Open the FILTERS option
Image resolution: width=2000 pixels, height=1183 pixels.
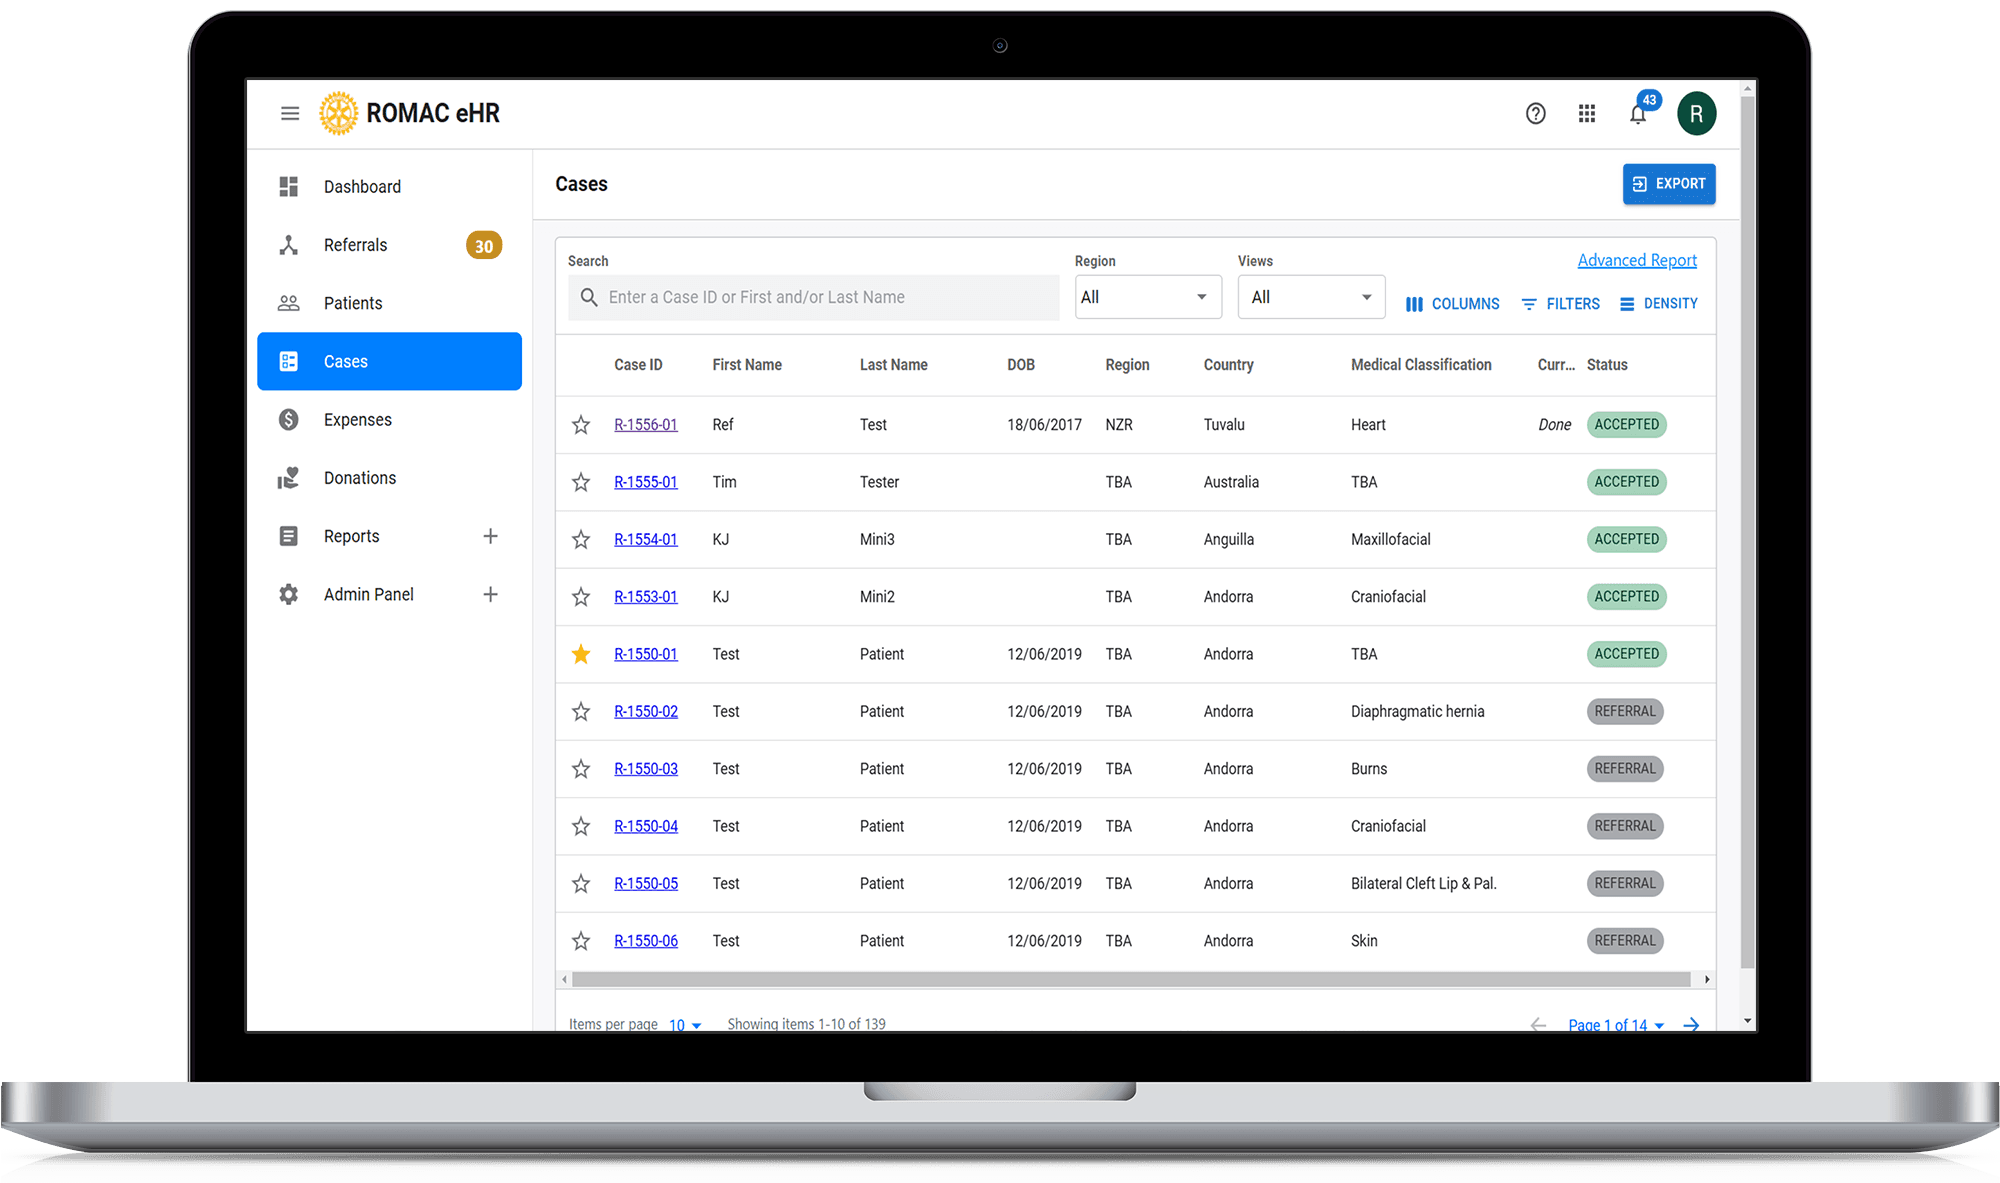point(1560,304)
